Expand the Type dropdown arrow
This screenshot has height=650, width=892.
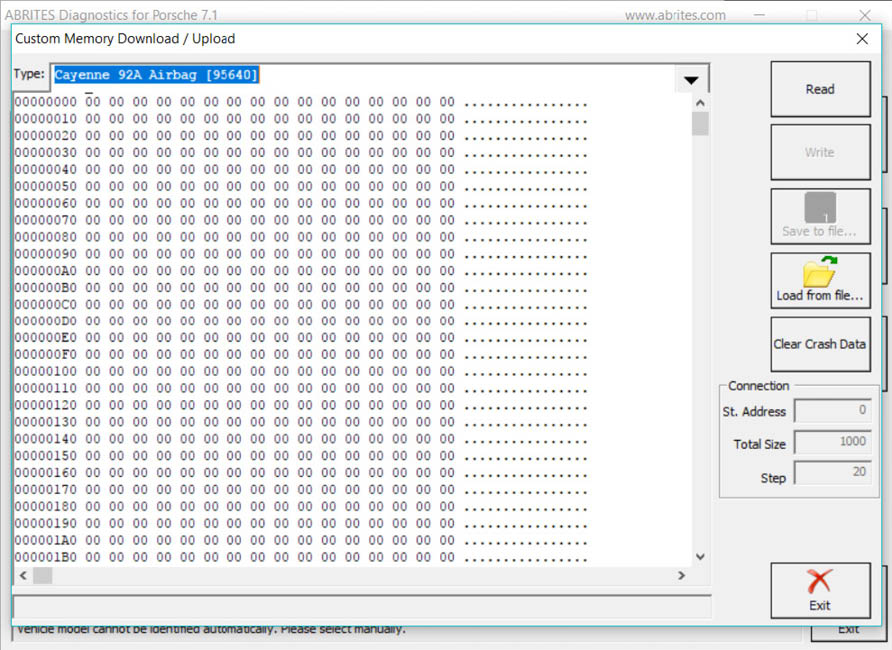690,80
